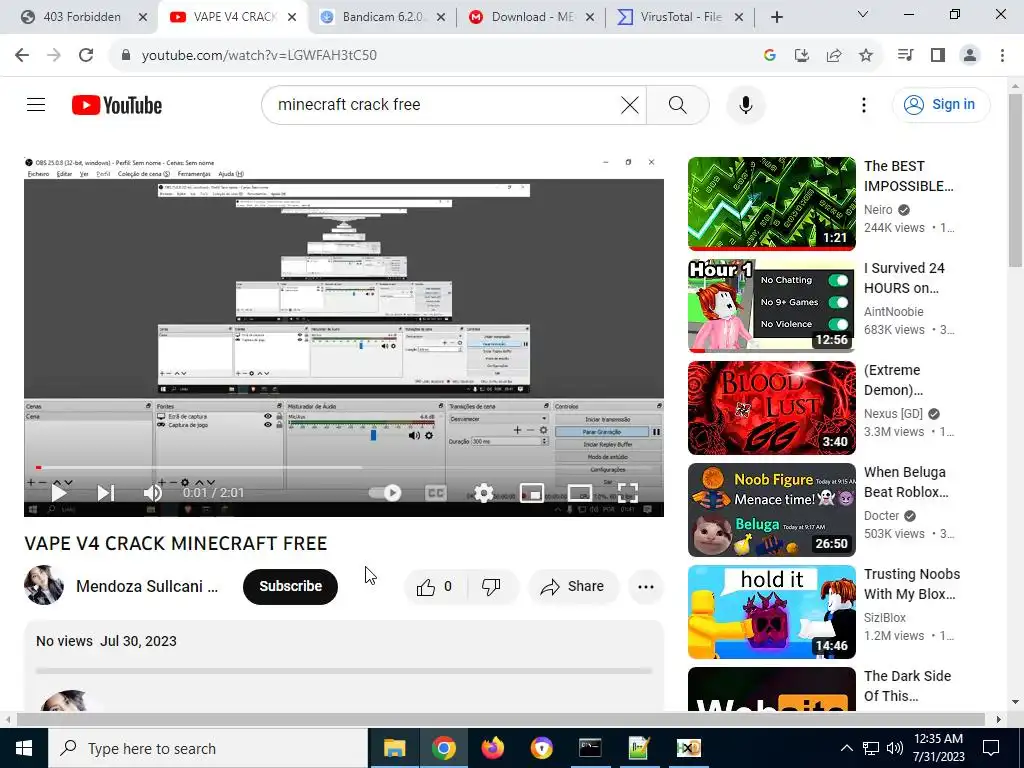Enable theater mode view

[x=580, y=493]
